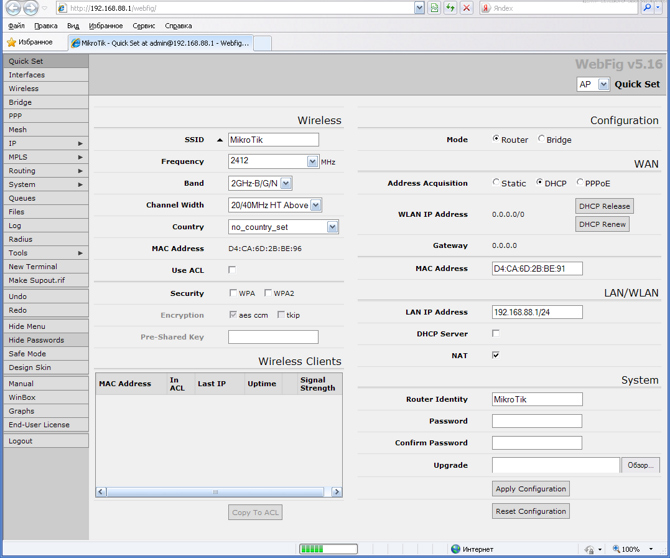This screenshot has height=558, width=670.
Task: Click the browser back arrow button
Action: point(13,8)
